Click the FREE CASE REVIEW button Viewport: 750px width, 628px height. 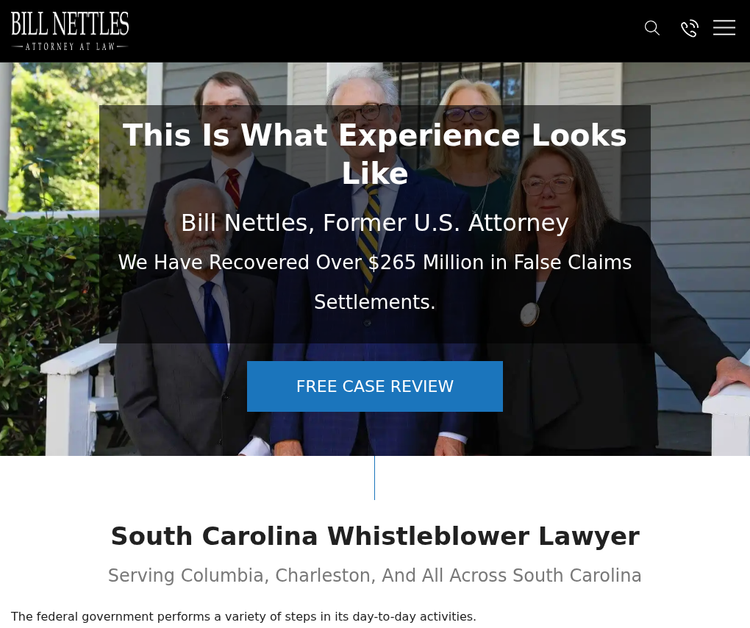375,386
